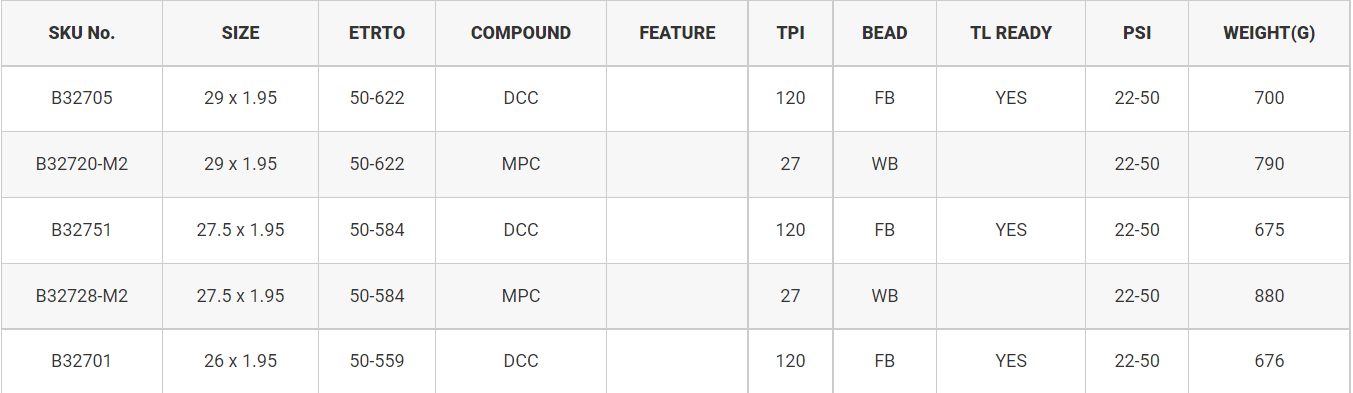Click the weight value 700
The height and width of the screenshot is (393, 1353).
coord(1269,98)
